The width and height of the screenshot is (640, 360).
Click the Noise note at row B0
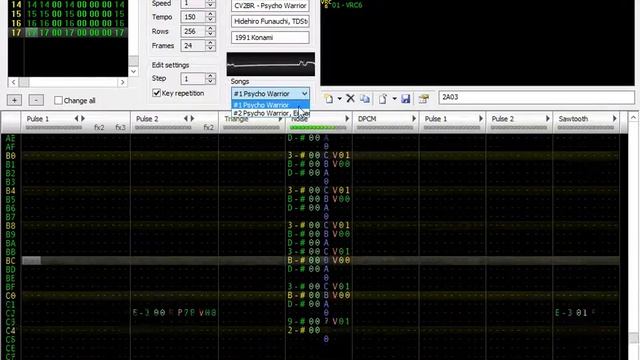[297, 155]
